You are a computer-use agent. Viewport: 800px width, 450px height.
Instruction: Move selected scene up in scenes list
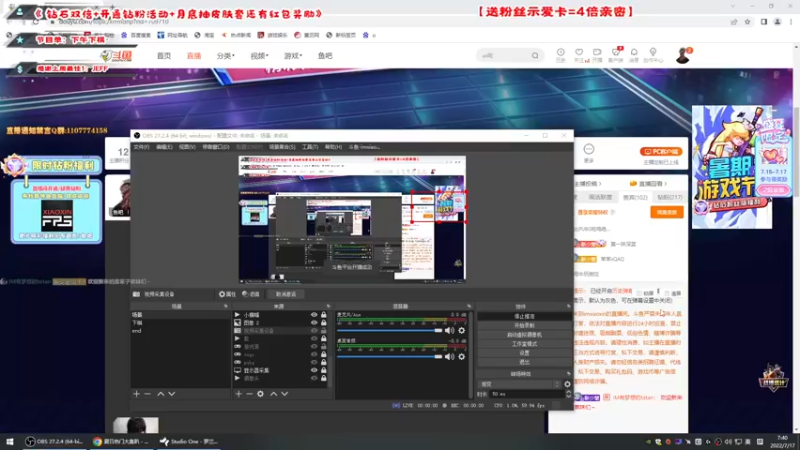[x=161, y=394]
